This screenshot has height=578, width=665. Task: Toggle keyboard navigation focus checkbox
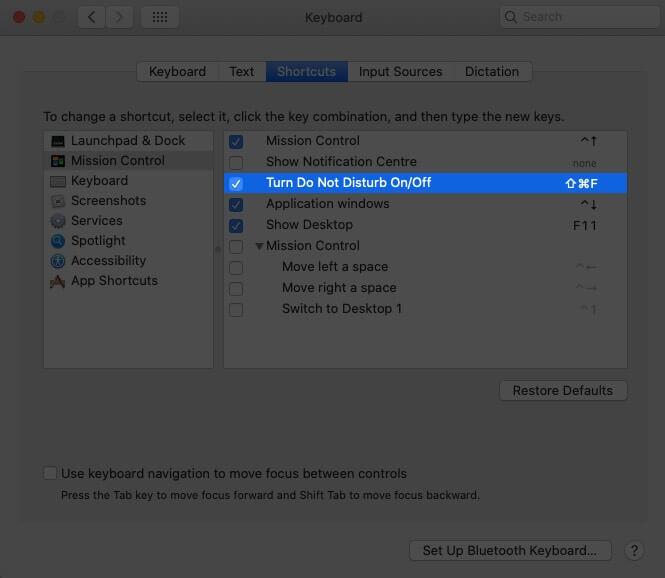coord(50,473)
